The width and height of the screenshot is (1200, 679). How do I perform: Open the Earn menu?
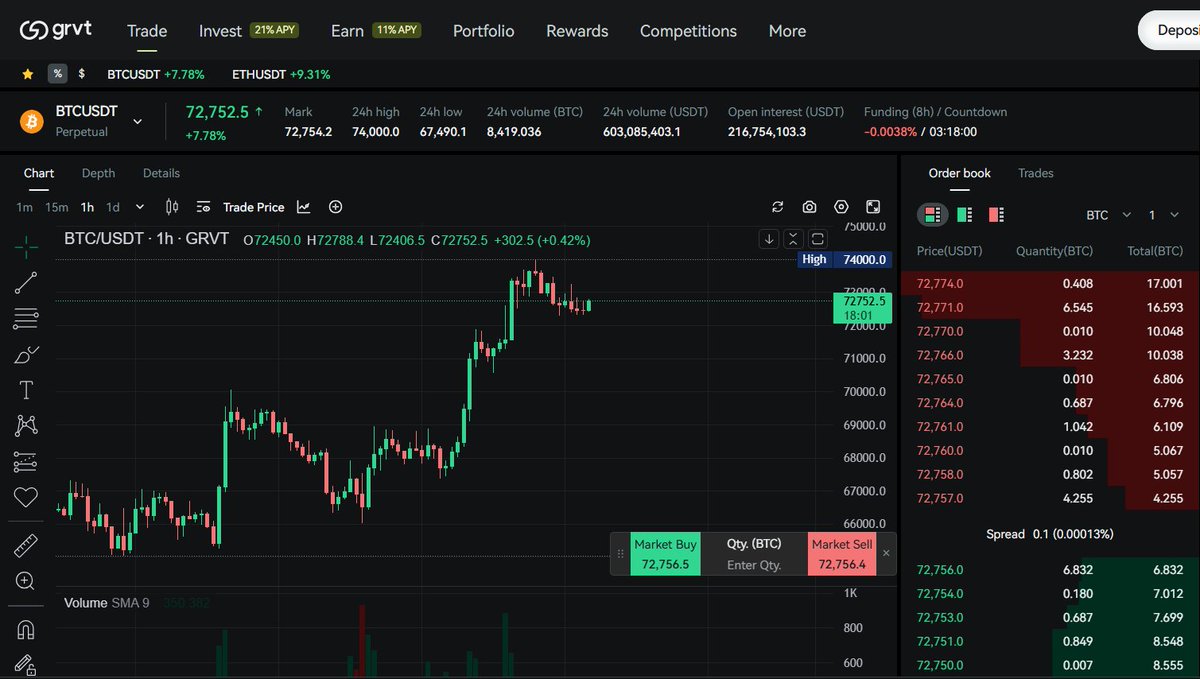point(376,31)
